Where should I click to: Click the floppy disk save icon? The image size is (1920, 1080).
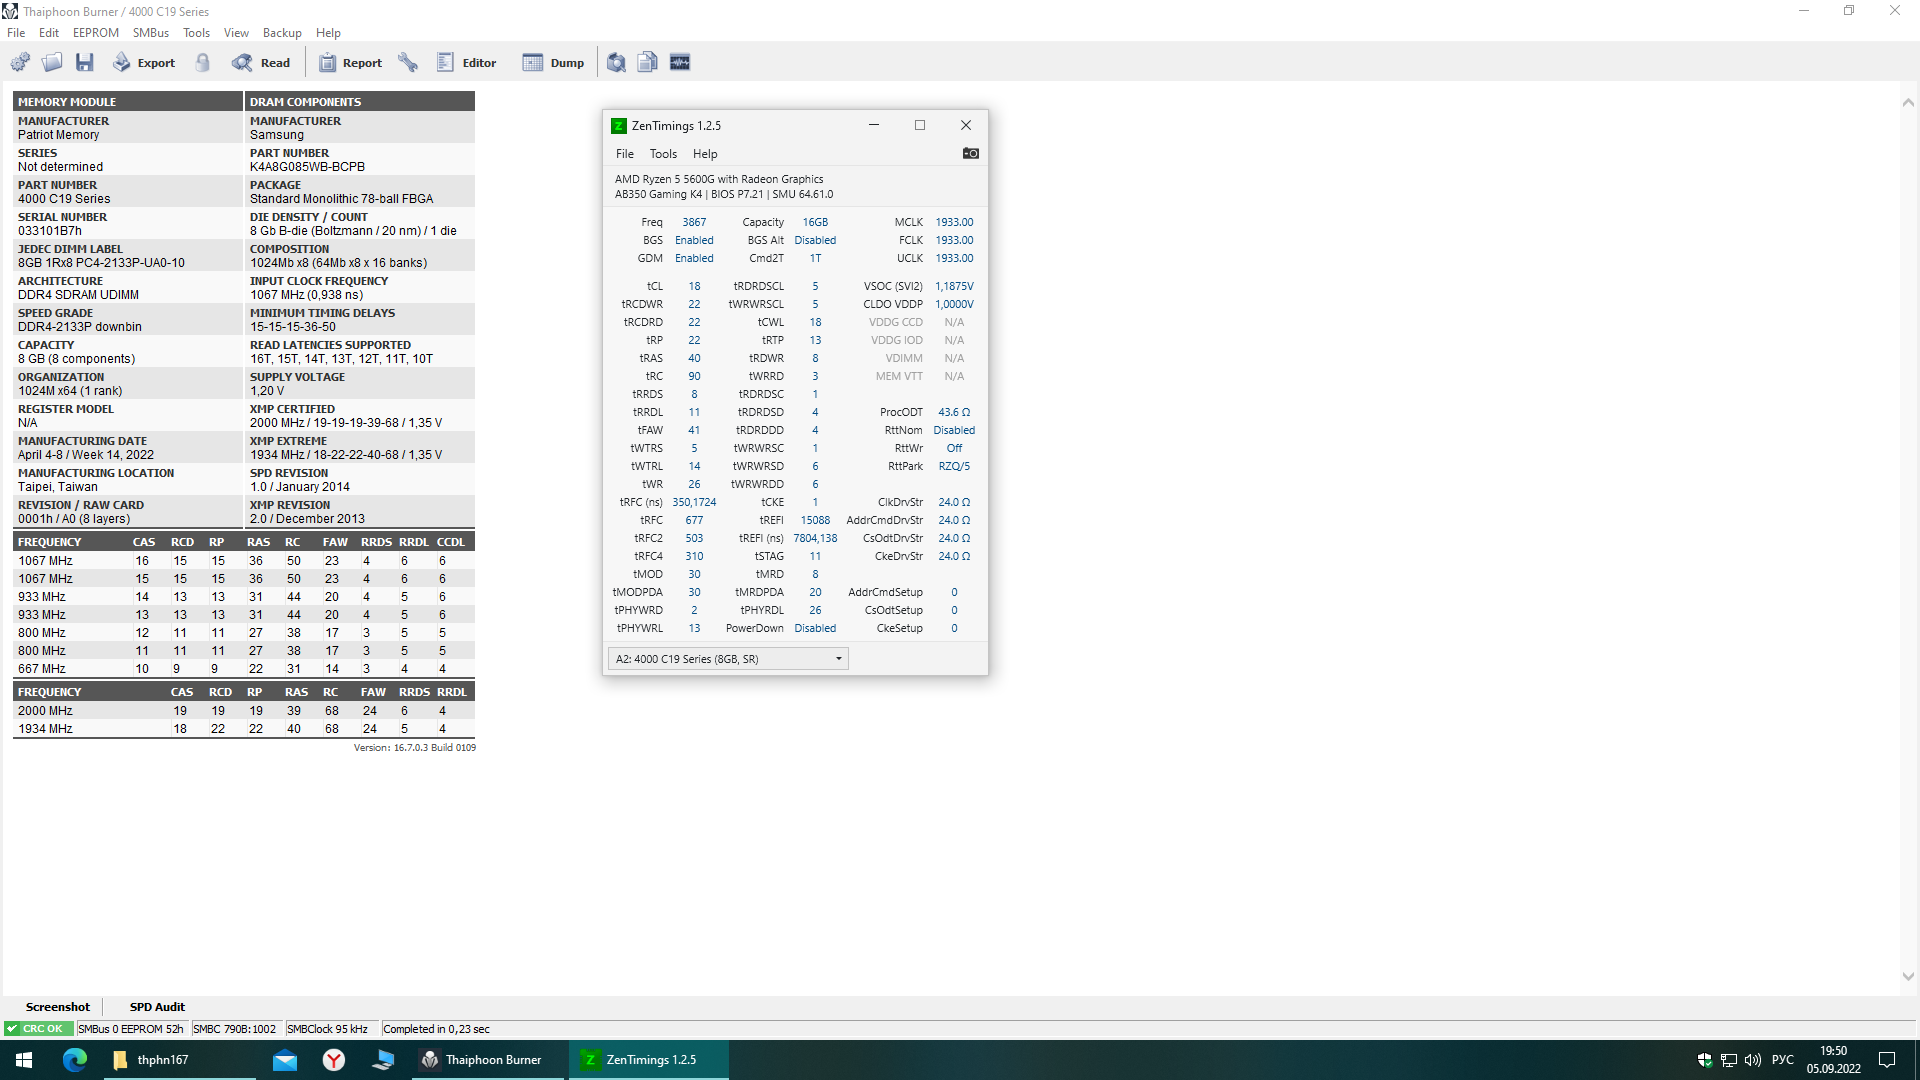[85, 62]
